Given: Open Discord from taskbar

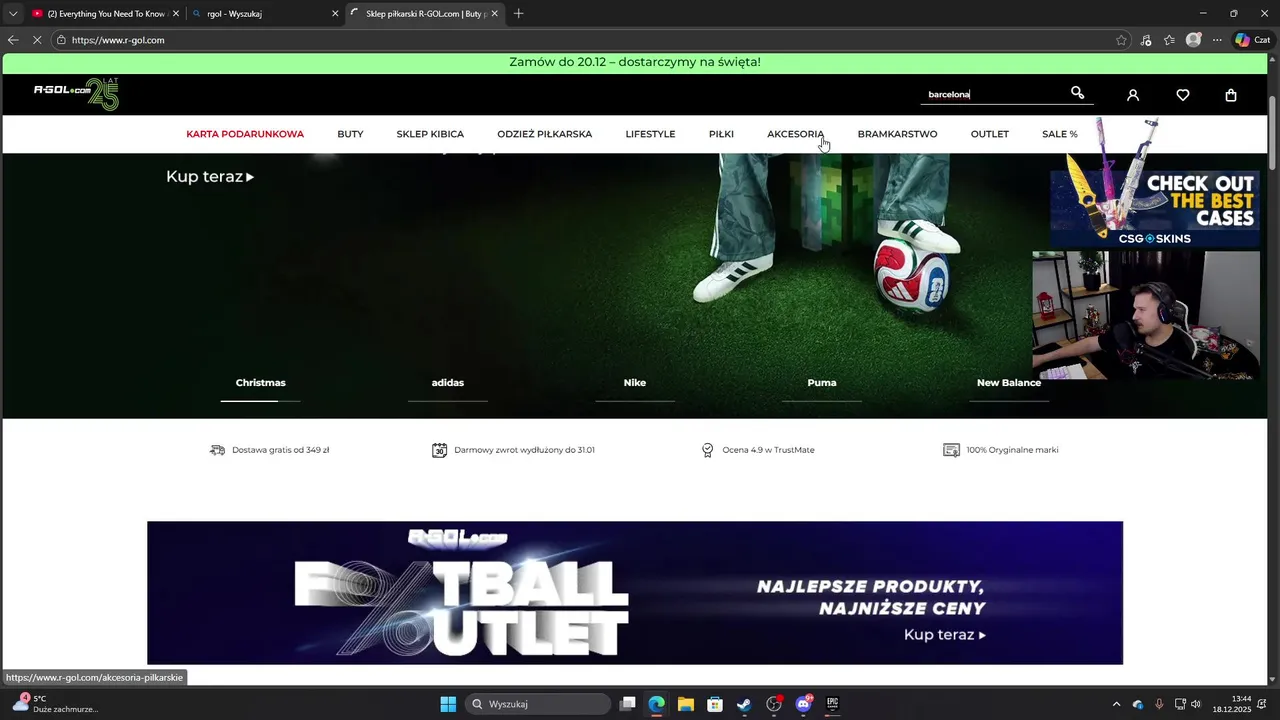Looking at the screenshot, I should [803, 704].
